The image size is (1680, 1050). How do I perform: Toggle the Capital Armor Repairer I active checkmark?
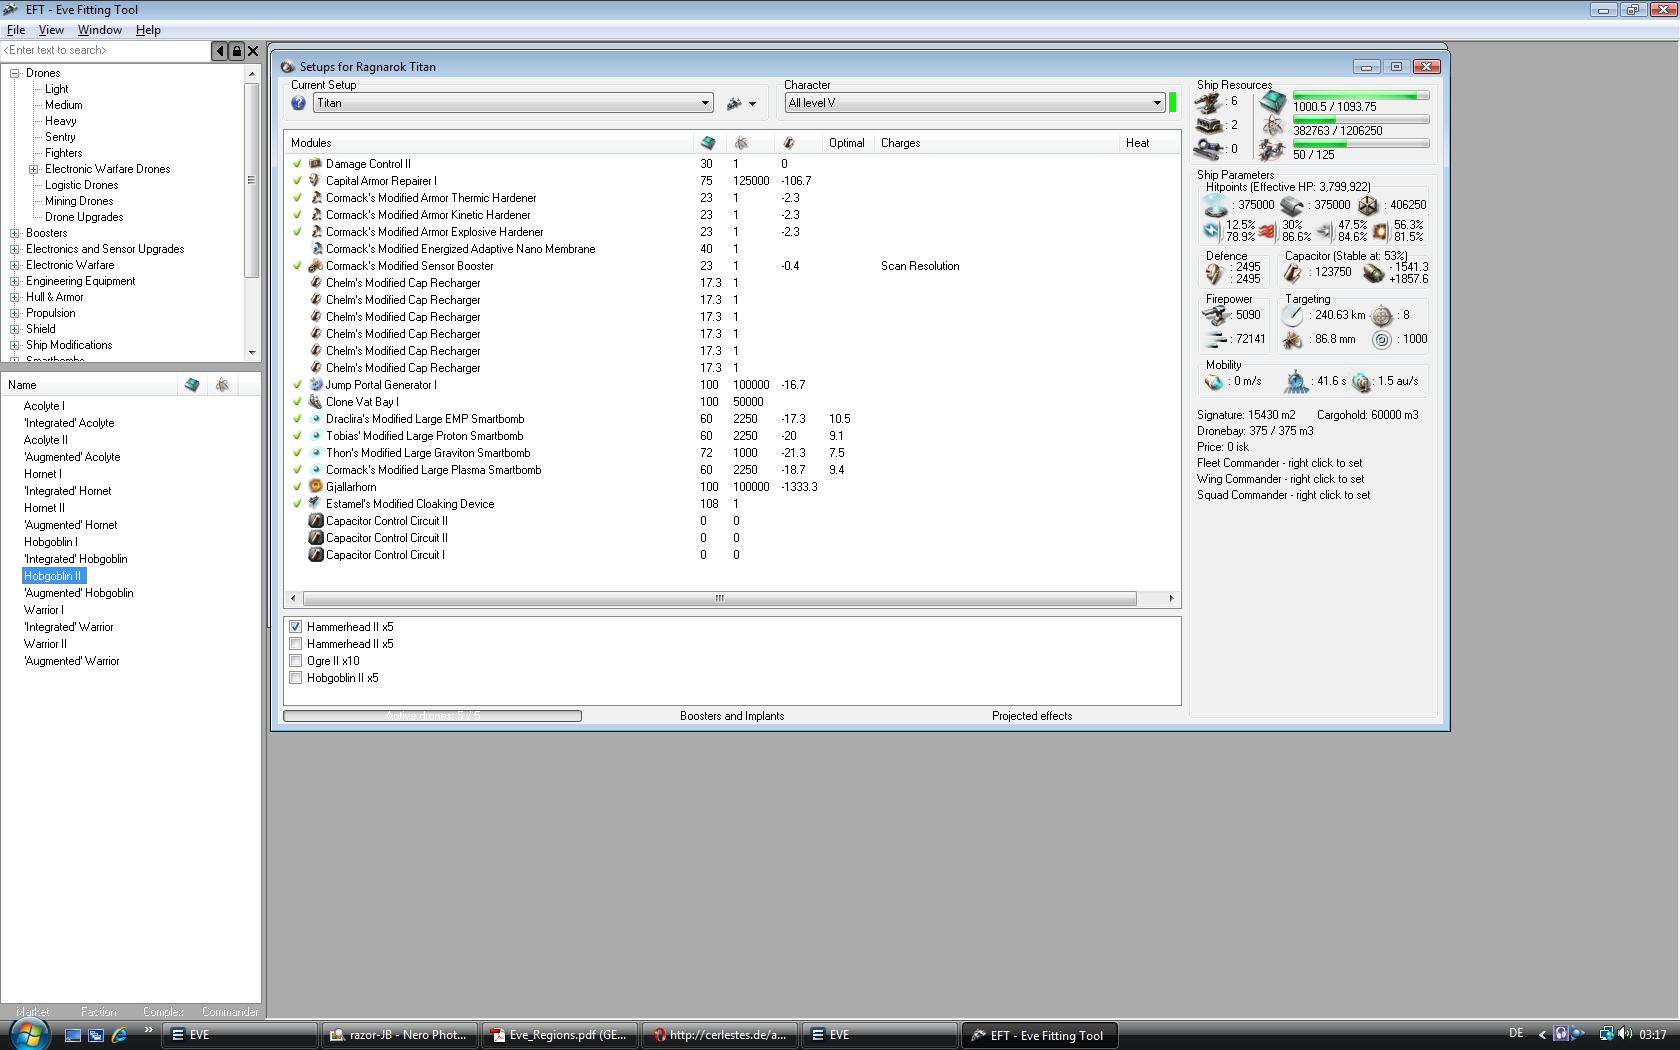pos(297,181)
